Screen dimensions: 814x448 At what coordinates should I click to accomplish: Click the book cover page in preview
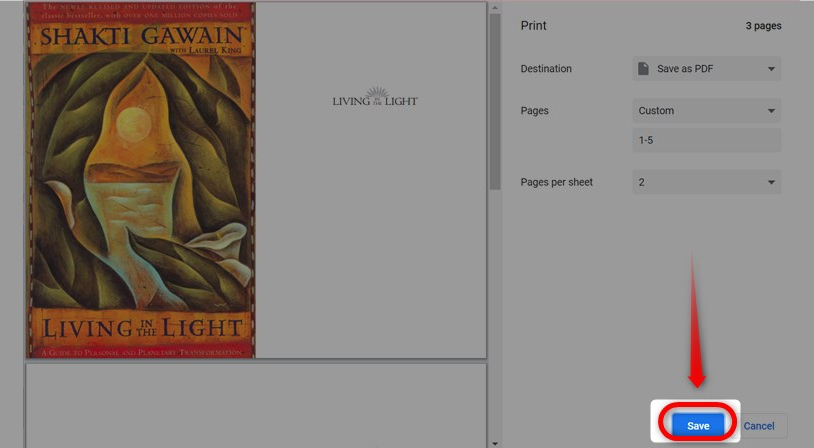click(x=141, y=180)
